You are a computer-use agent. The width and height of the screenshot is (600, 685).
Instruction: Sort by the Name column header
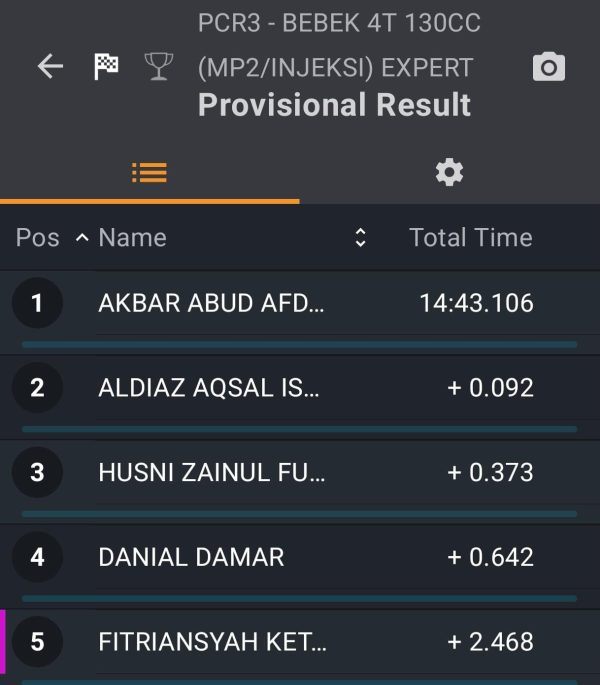click(x=132, y=238)
